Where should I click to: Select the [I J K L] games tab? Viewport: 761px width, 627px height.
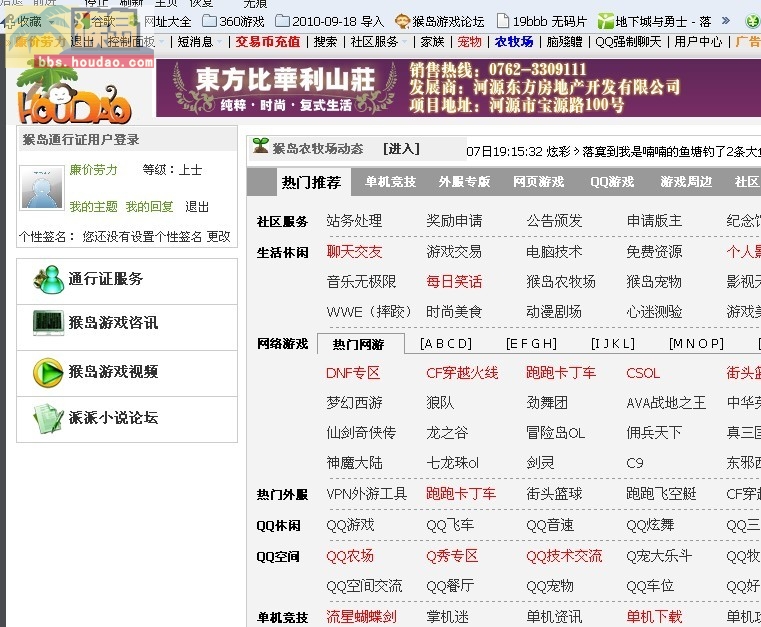(x=612, y=344)
